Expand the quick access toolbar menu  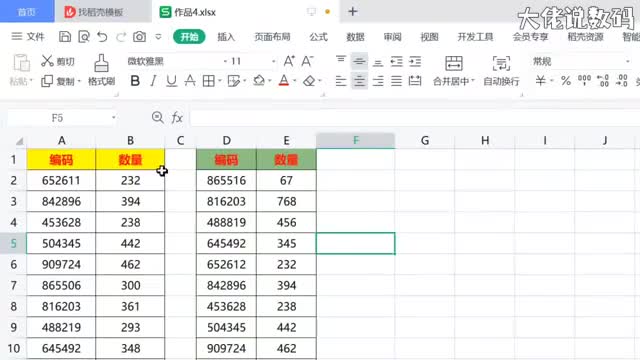click(x=158, y=37)
